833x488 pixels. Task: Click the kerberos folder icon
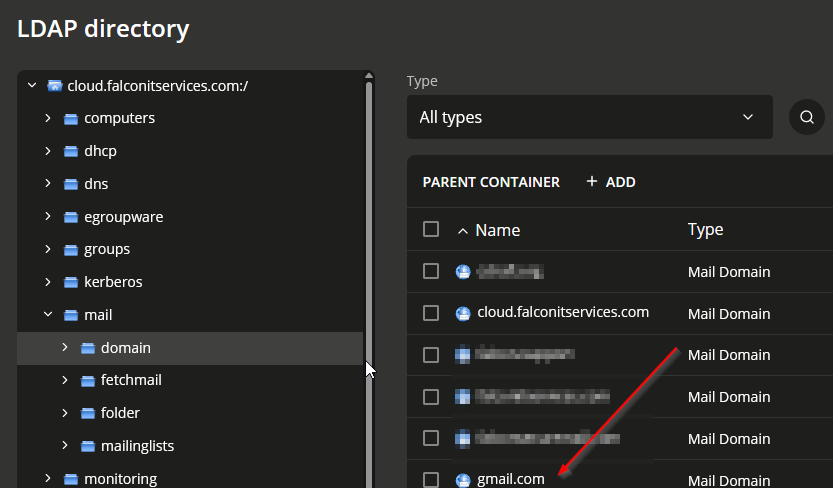click(71, 283)
